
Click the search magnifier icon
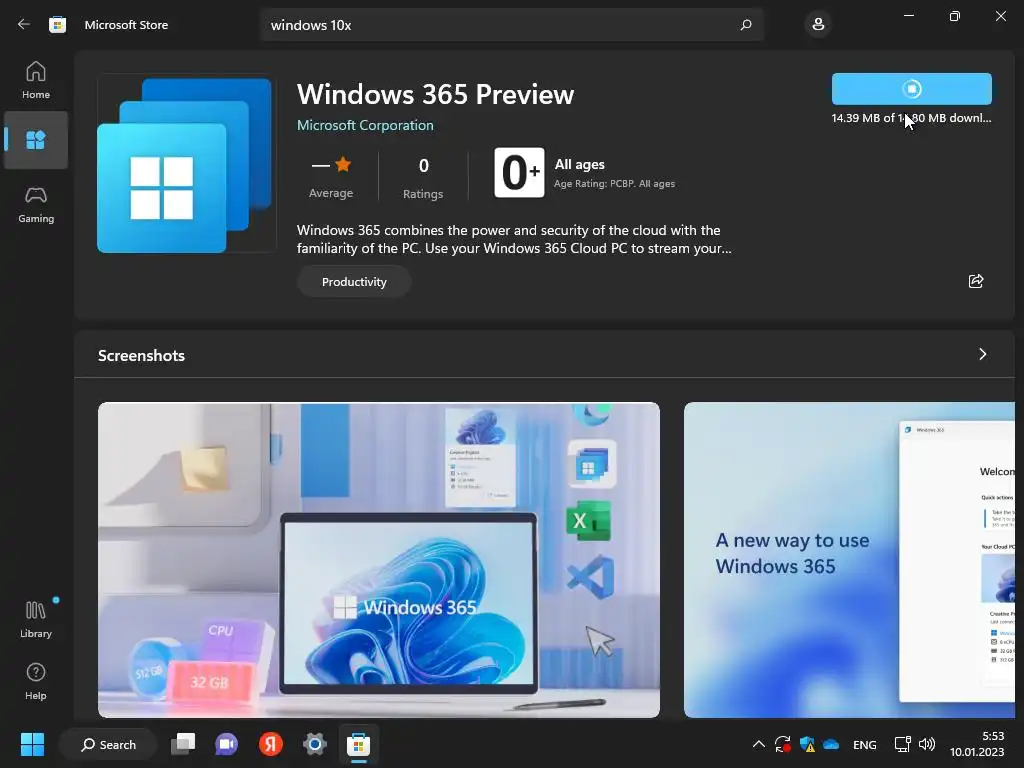(746, 25)
